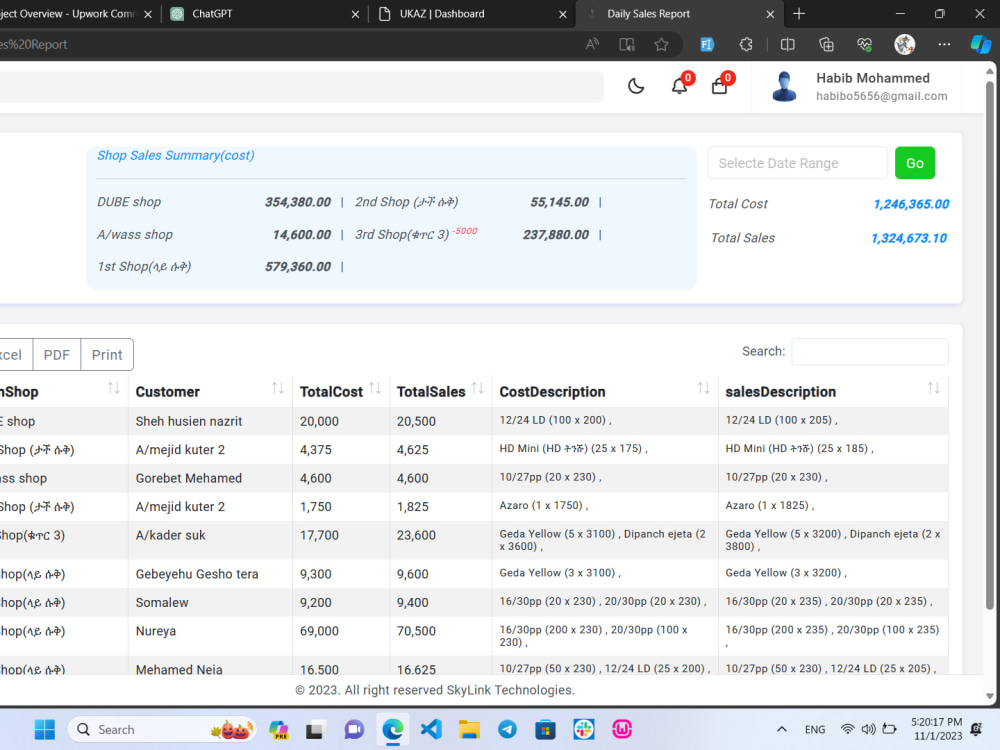
Task: Open chat app from taskbar
Action: point(354,730)
